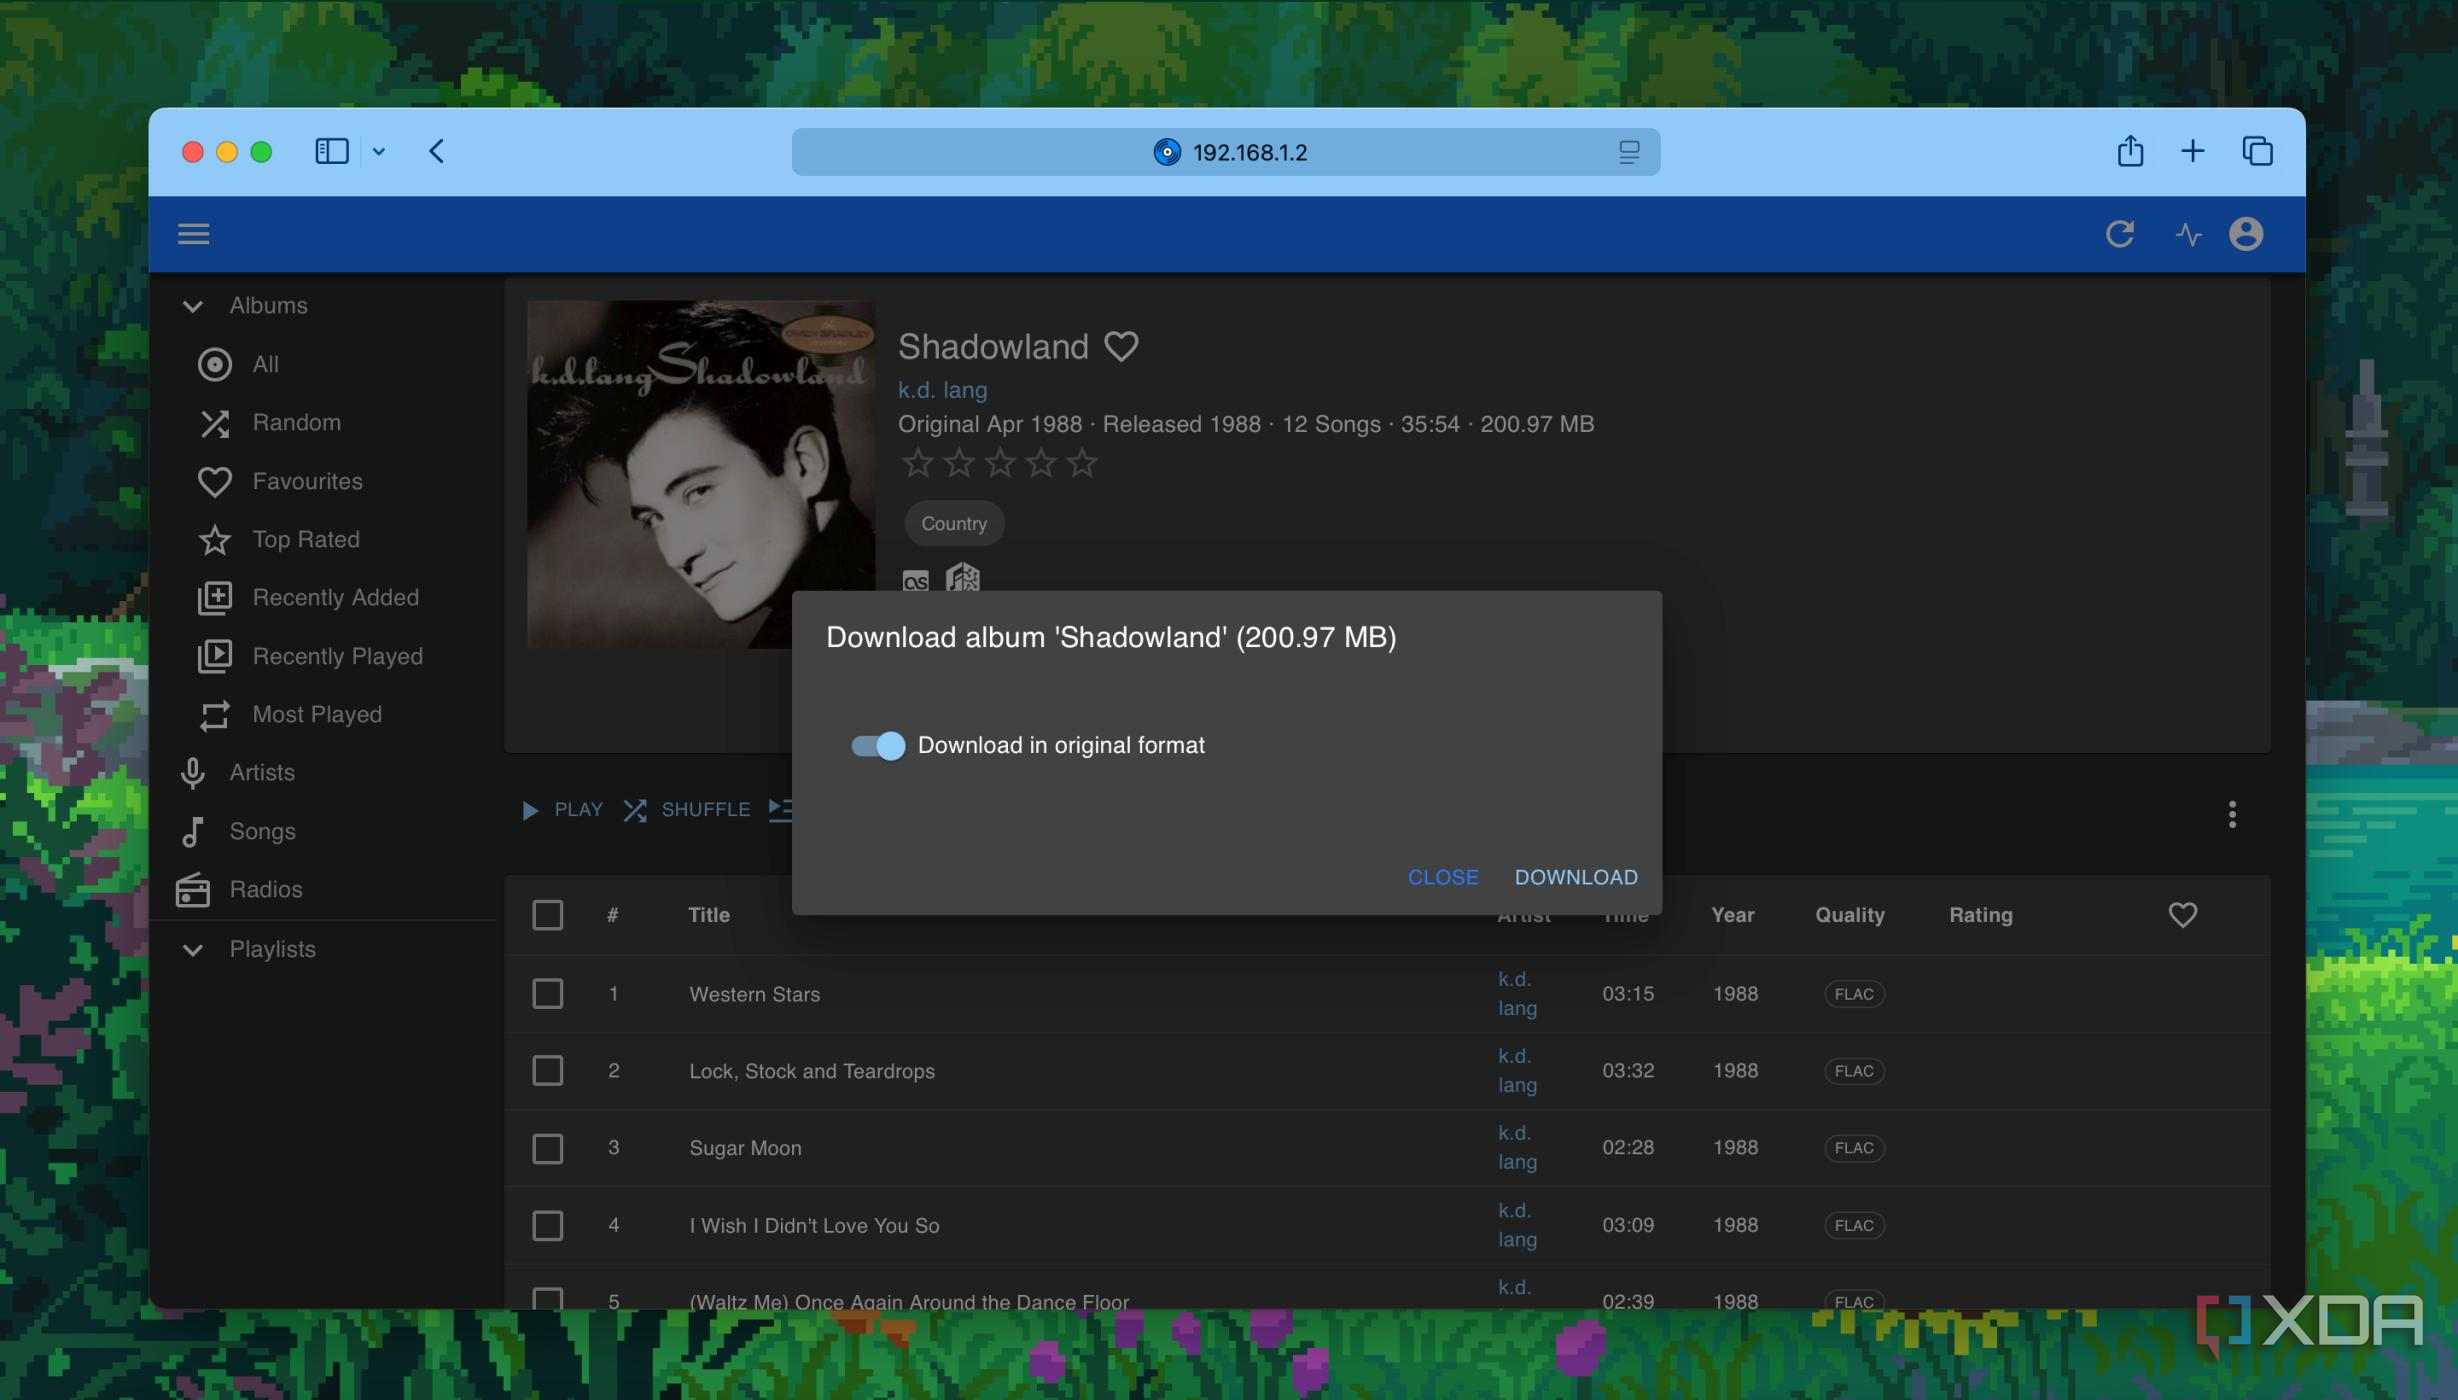Open k.d. lang link in Western Stars row
Screen dimensions: 2458x1400
(1516, 994)
